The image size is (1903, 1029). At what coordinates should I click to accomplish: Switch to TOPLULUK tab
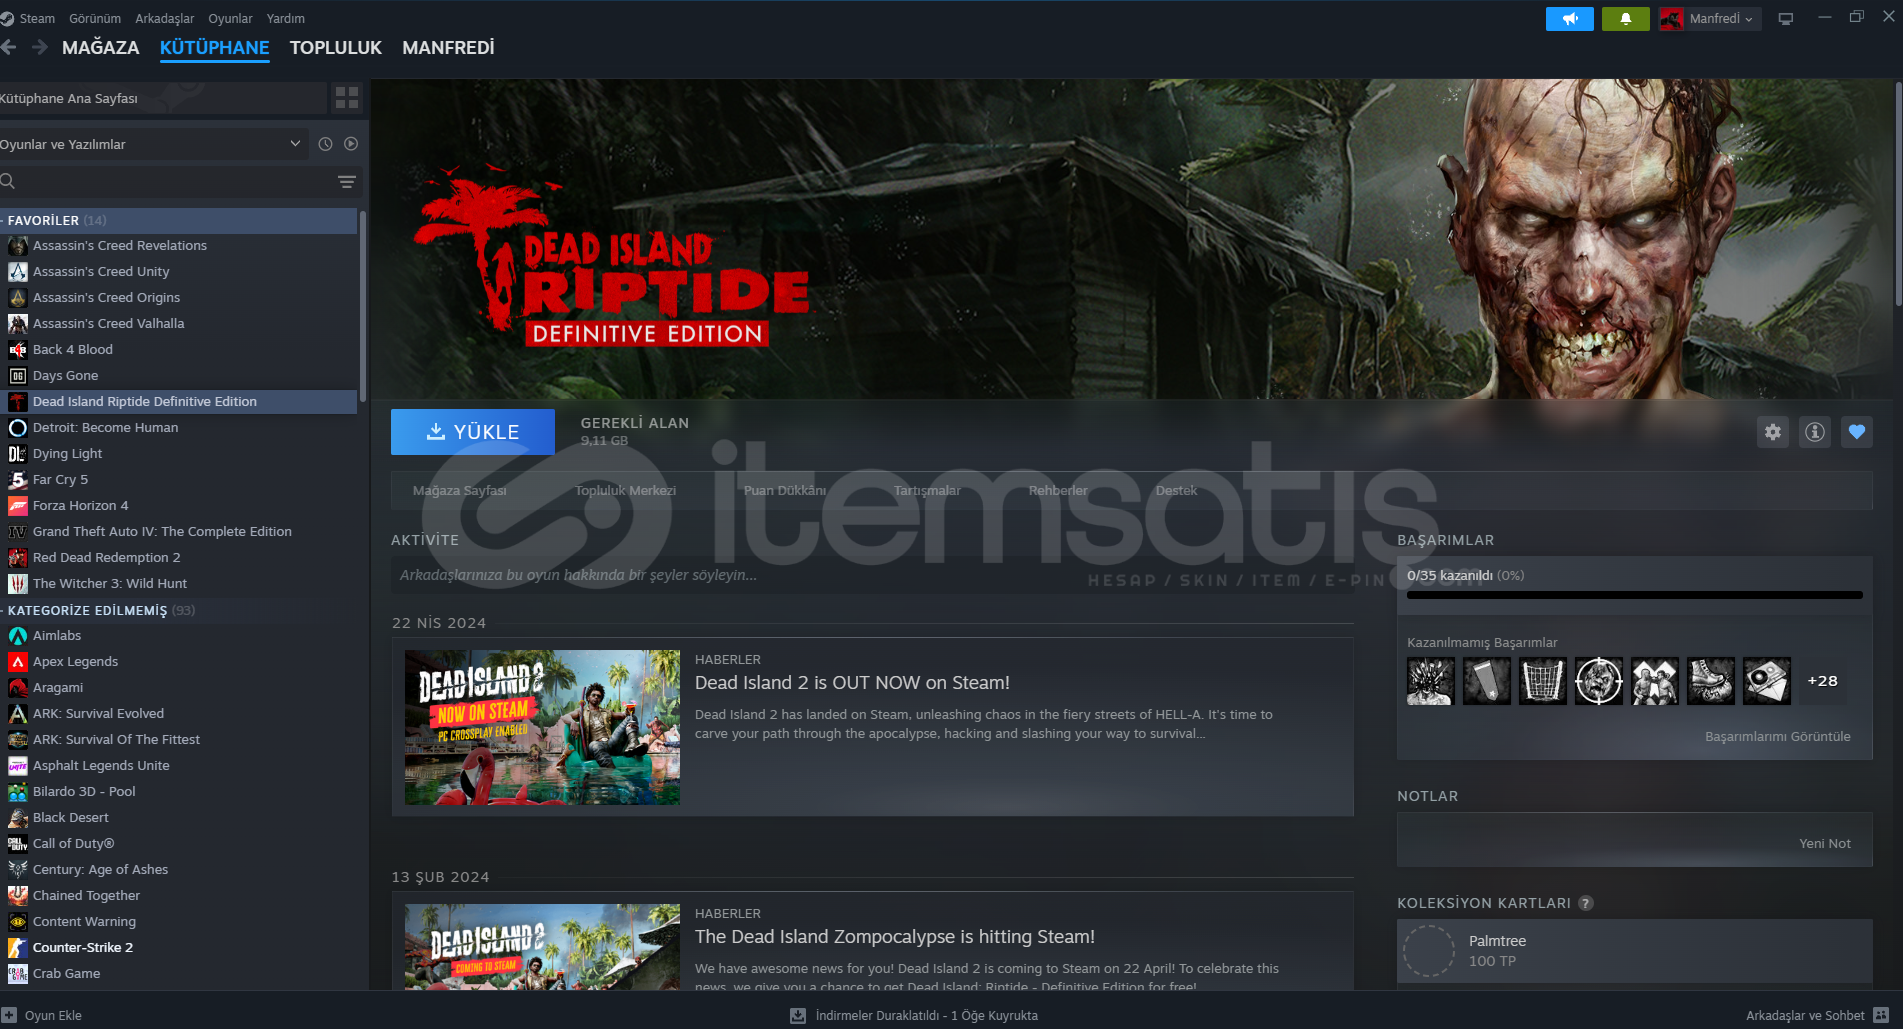(x=336, y=47)
